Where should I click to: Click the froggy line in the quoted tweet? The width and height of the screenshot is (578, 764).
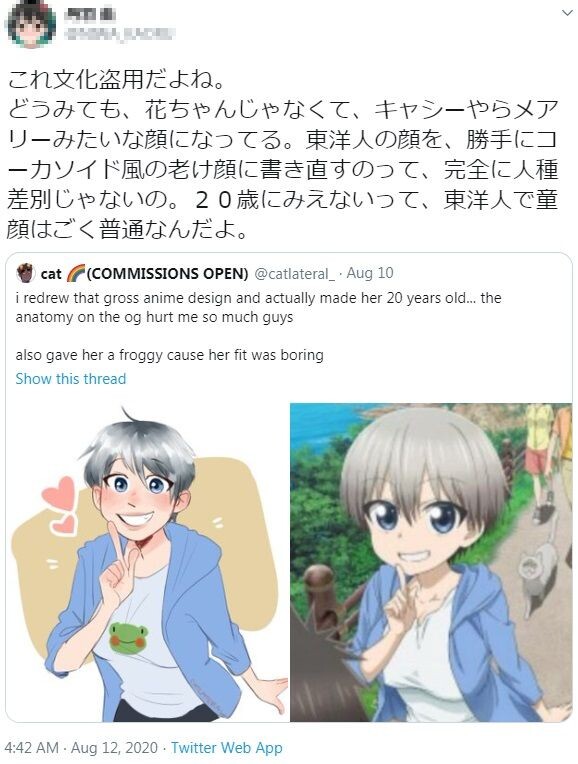[x=169, y=355]
